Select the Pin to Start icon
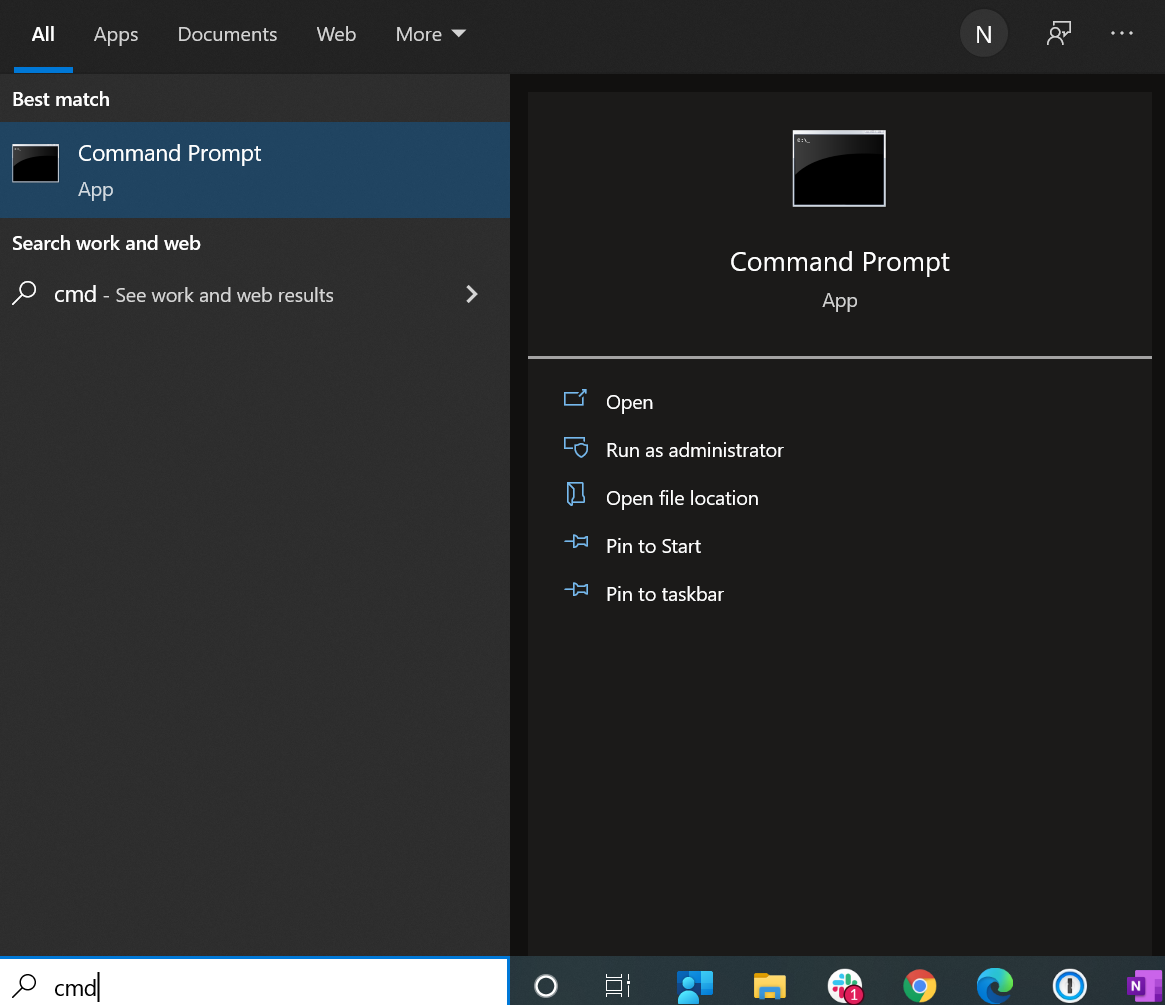 pyautogui.click(x=576, y=543)
